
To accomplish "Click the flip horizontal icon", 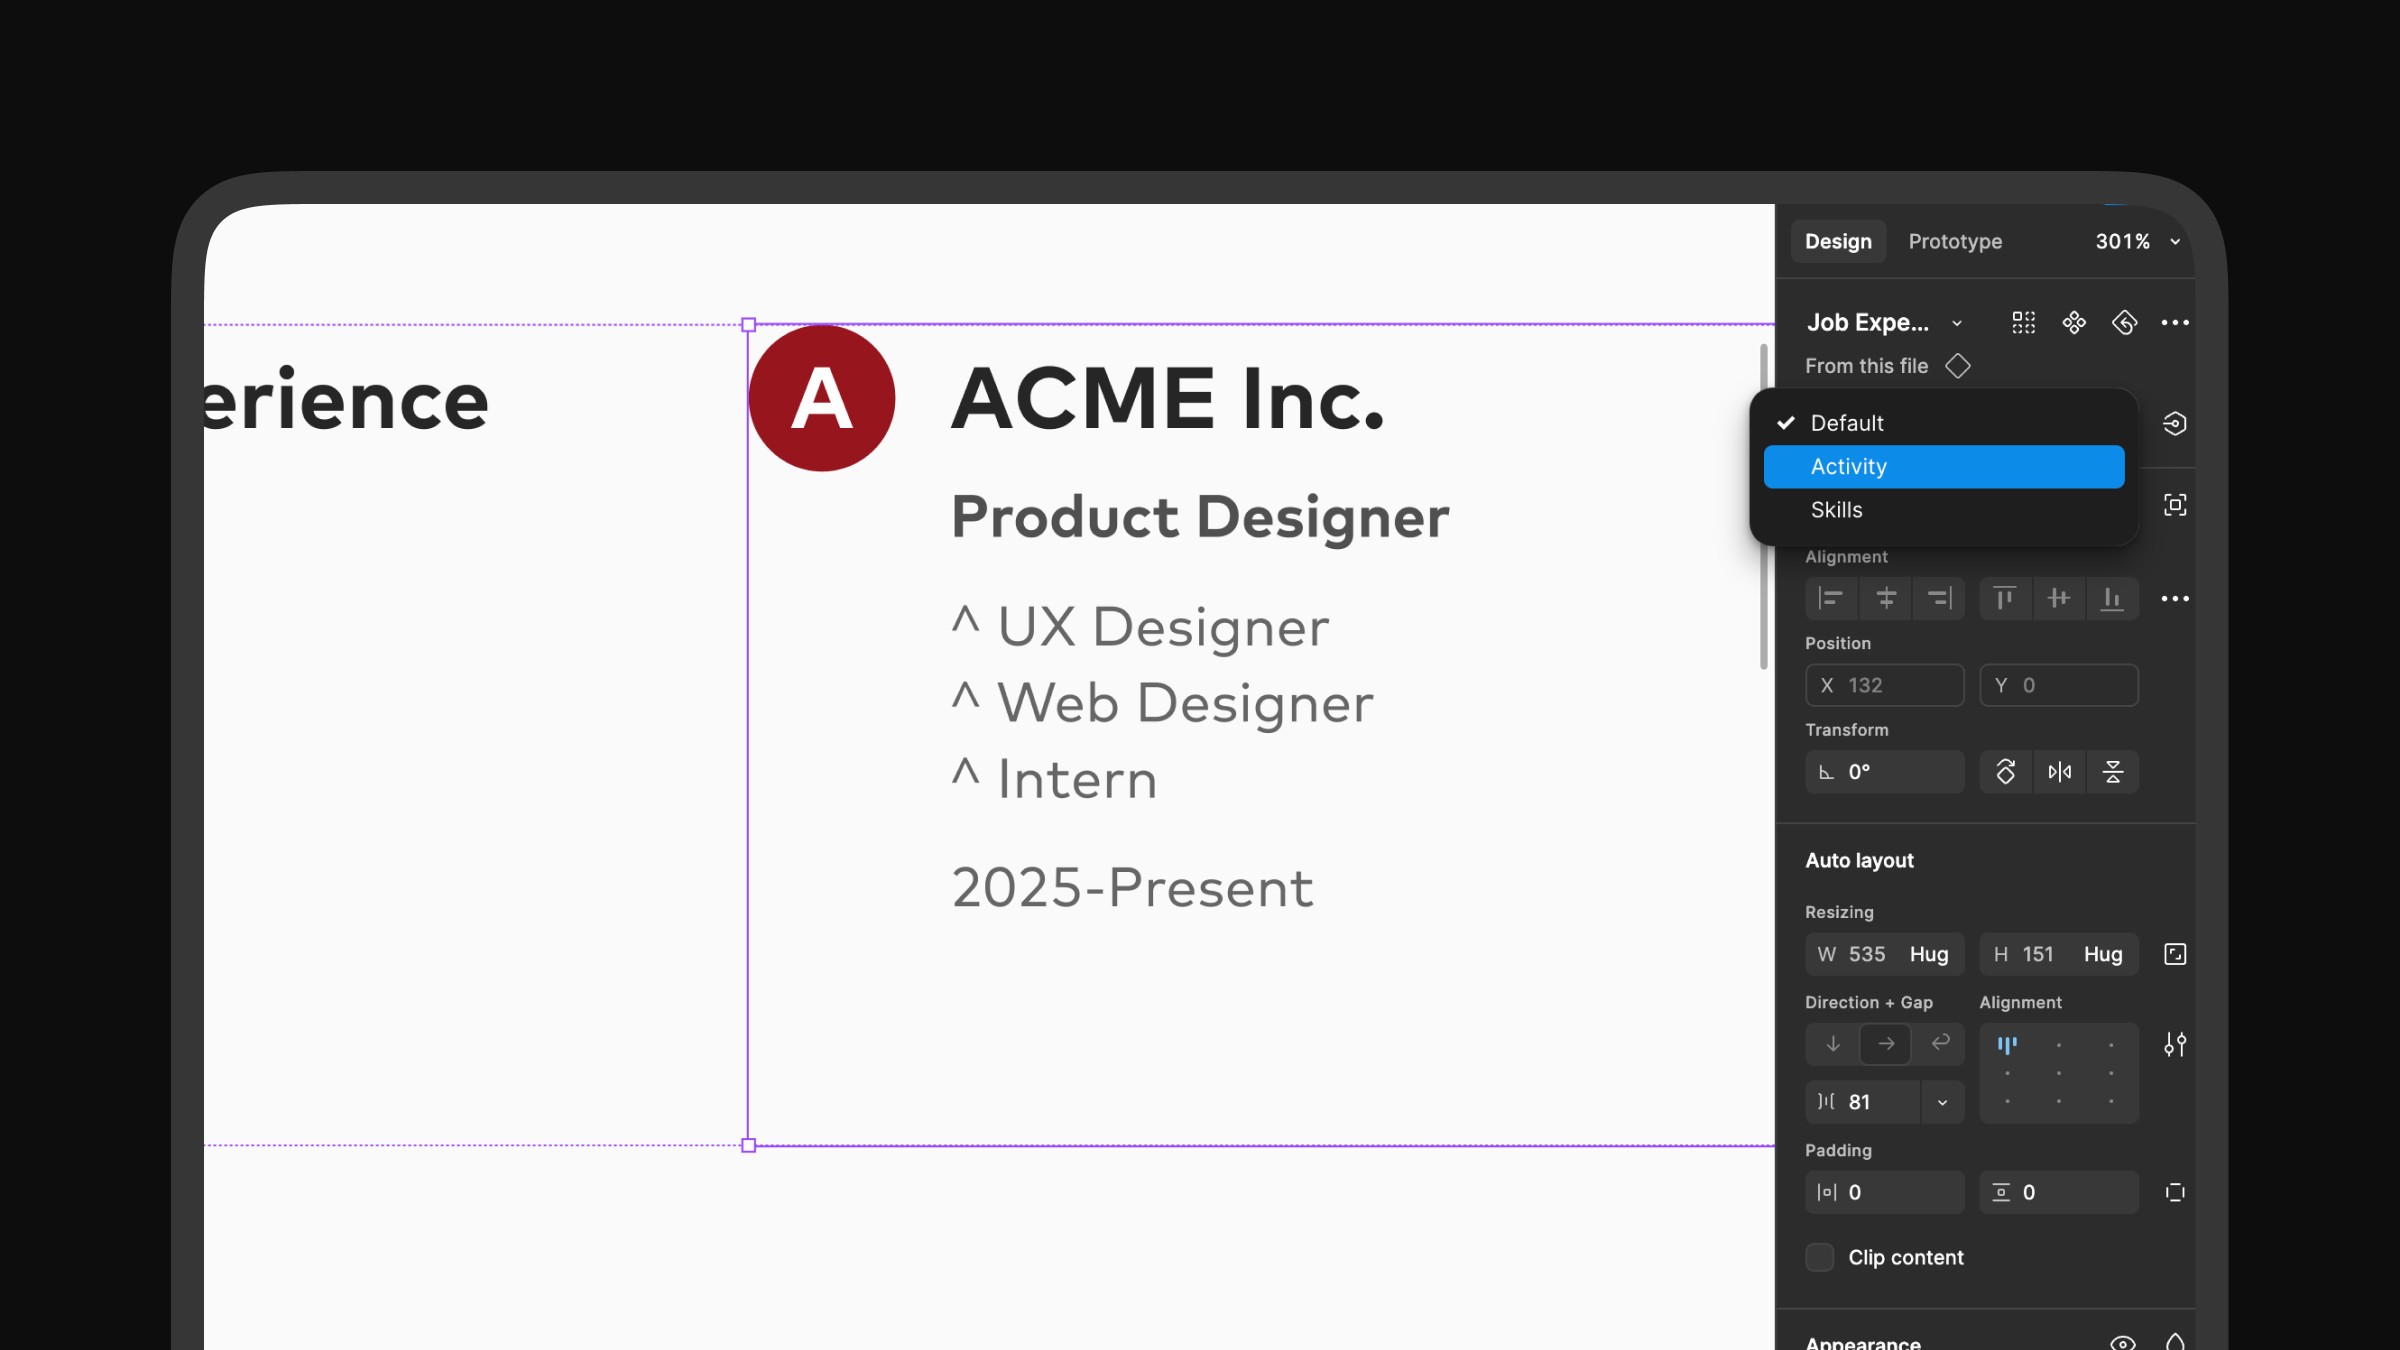I will point(2059,772).
